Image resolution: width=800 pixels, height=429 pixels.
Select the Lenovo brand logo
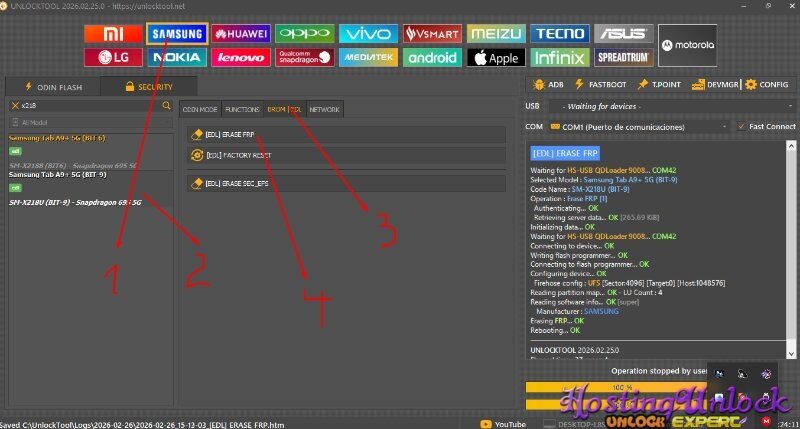point(241,57)
